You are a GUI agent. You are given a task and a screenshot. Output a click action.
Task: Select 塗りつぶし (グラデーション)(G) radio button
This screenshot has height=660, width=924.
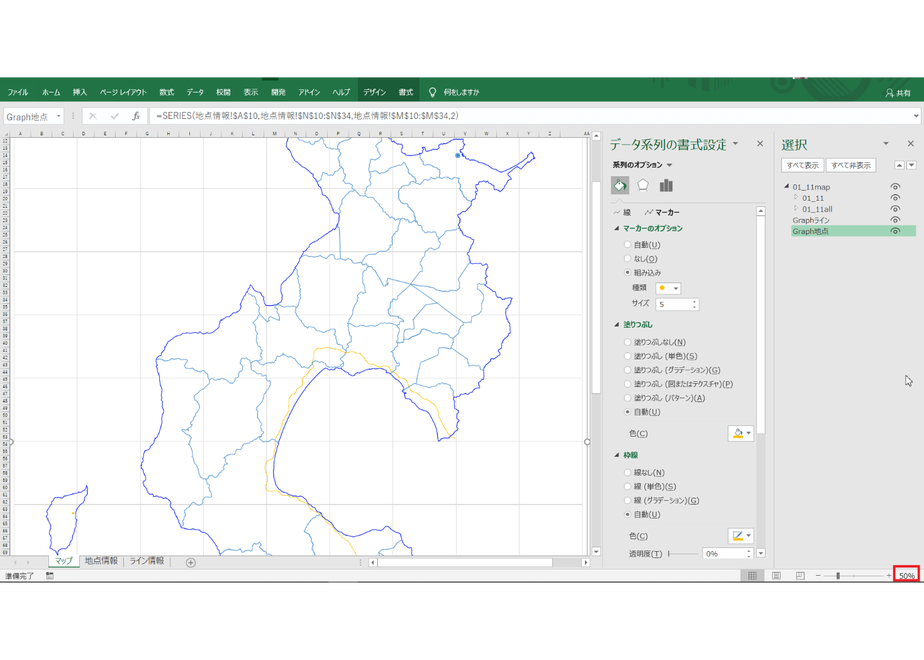[628, 370]
